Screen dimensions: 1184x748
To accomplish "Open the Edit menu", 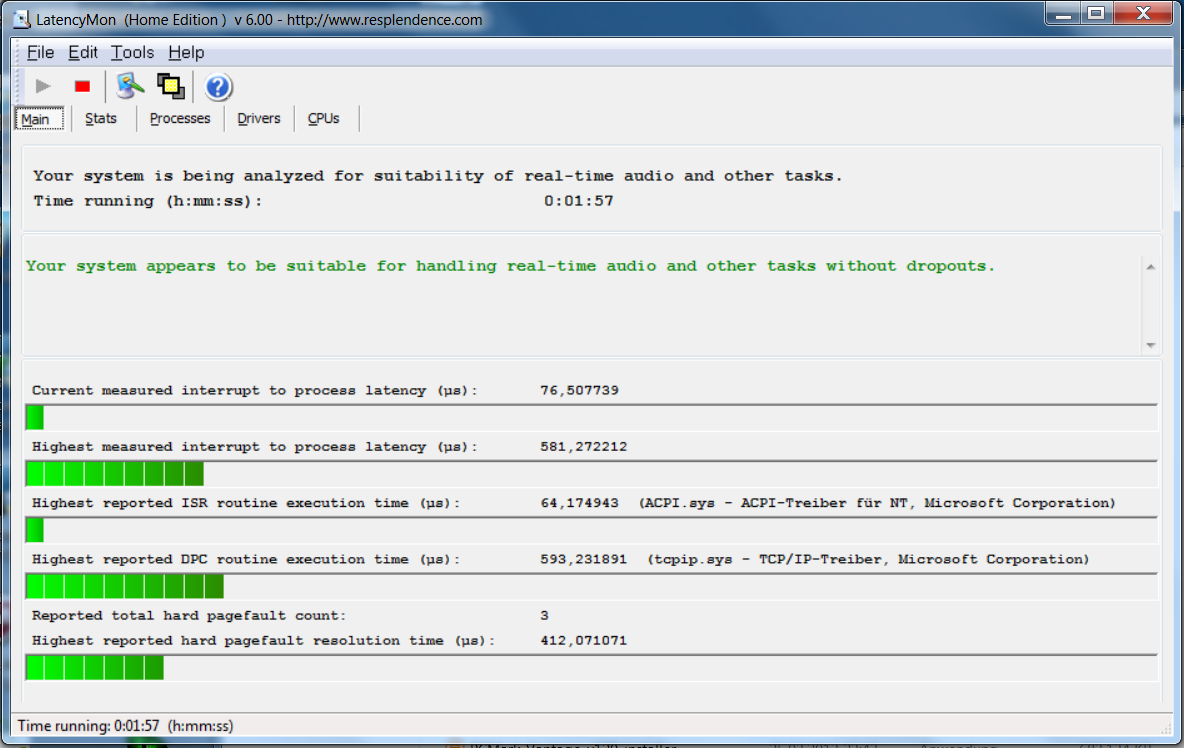I will pyautogui.click(x=82, y=52).
